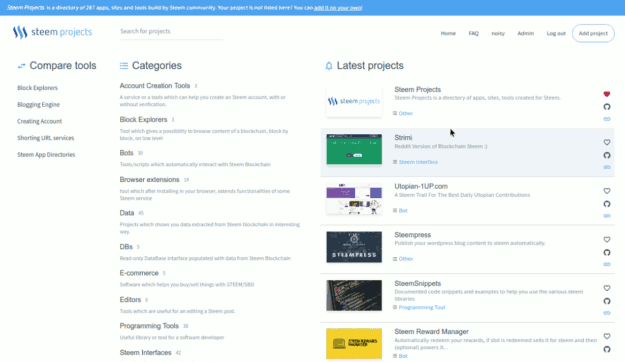Open the Steempress thumbnail
625x362 pixels.
click(x=354, y=247)
